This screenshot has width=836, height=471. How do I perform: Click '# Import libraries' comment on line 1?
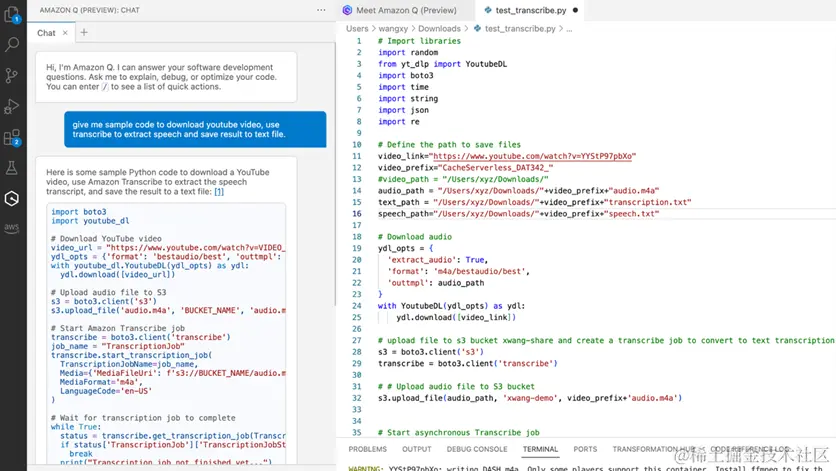tap(419, 41)
